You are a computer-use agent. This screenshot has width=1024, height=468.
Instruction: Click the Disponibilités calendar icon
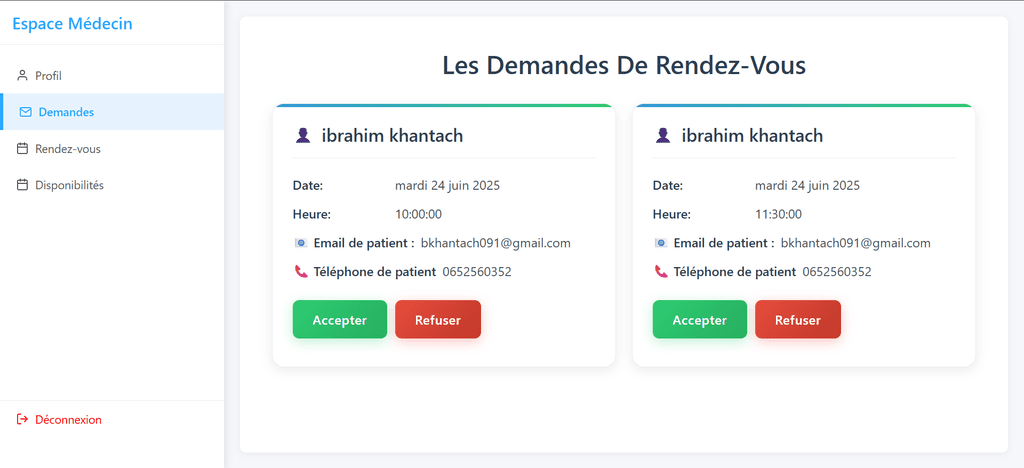point(22,185)
